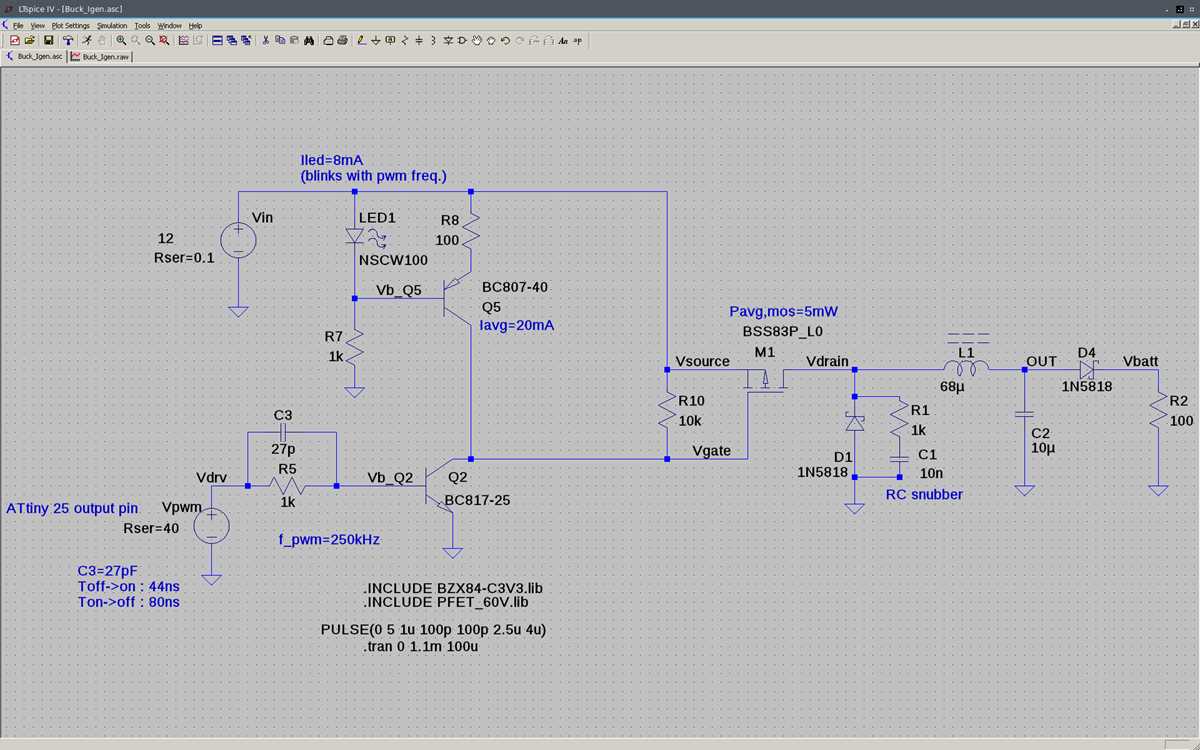
Task: Open the View menu
Action: tap(38, 25)
